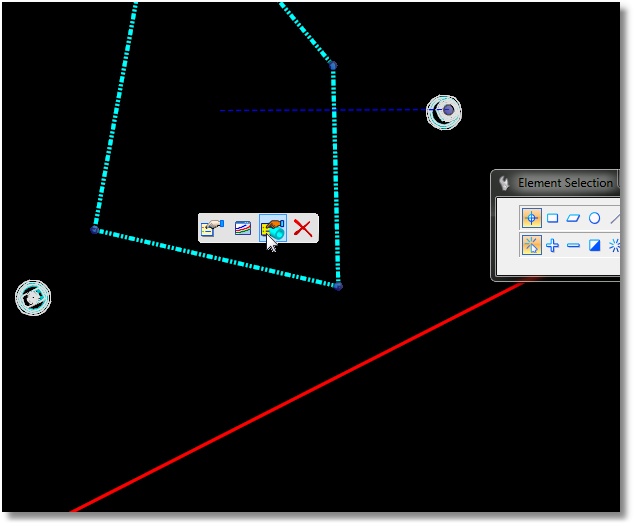
Task: Select the manhole node near left edge
Action: [x=33, y=298]
